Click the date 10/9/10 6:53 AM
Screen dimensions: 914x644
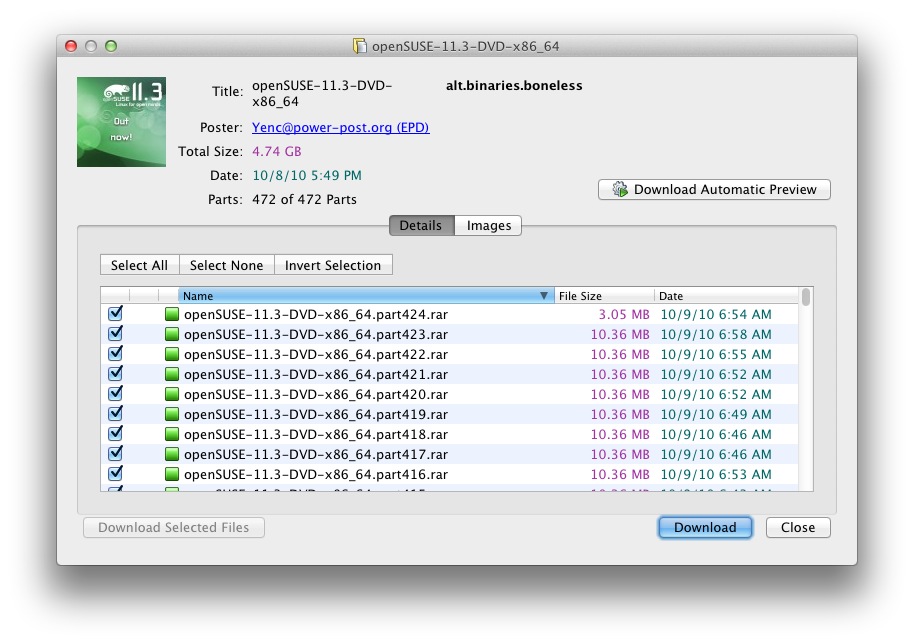click(x=716, y=474)
